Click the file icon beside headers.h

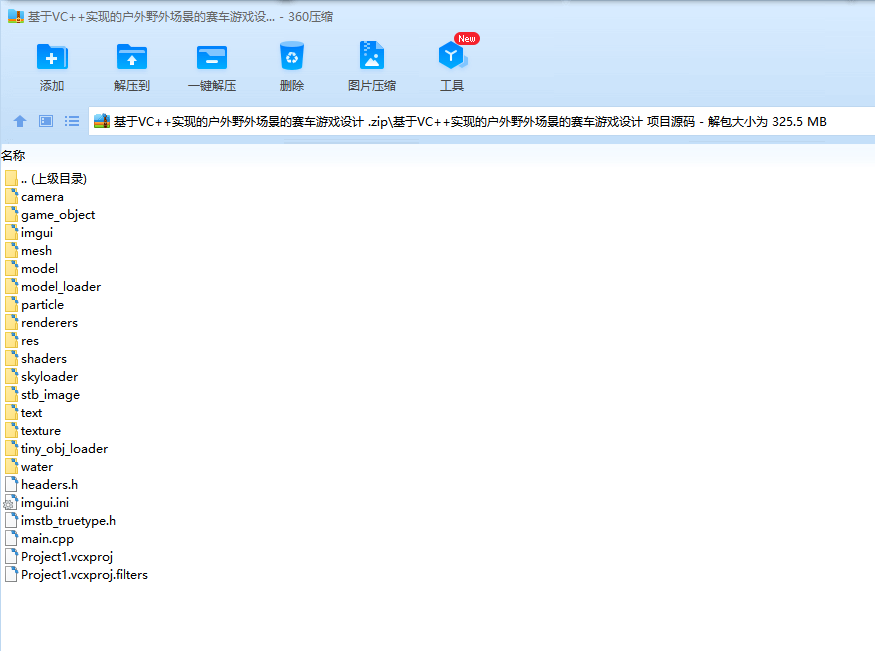12,484
